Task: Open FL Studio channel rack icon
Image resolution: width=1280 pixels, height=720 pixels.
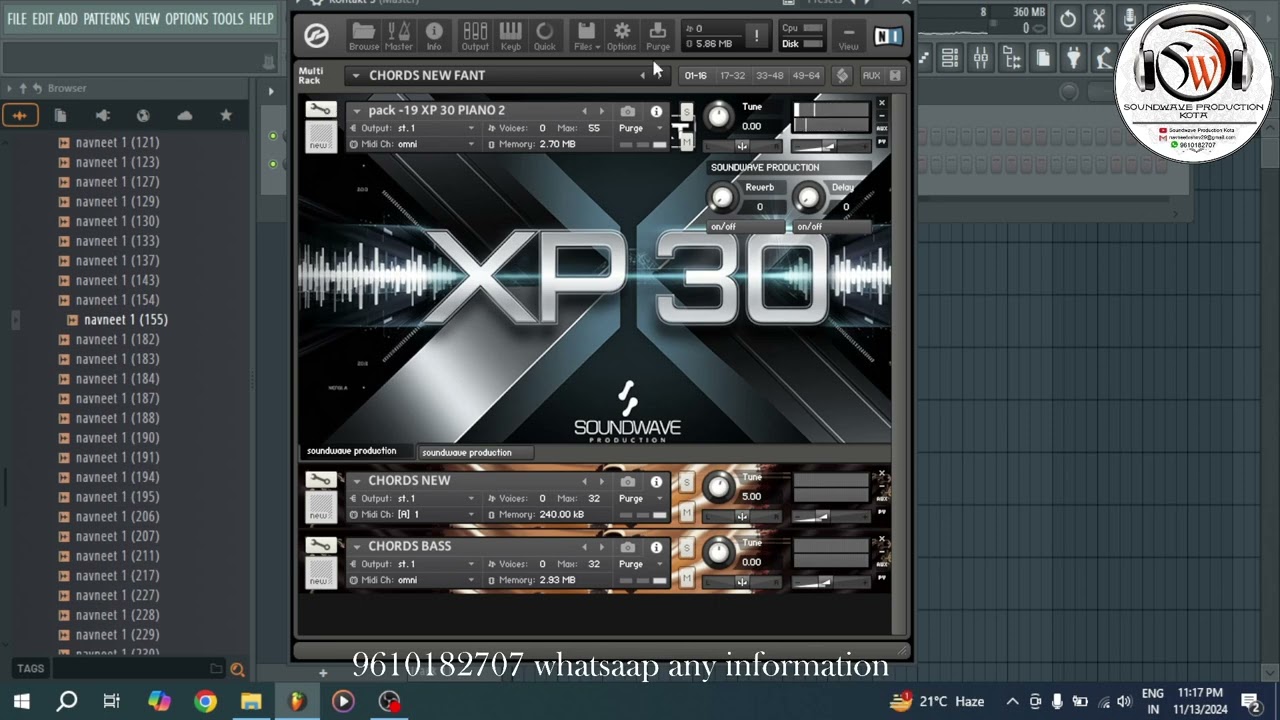Action: click(x=950, y=58)
